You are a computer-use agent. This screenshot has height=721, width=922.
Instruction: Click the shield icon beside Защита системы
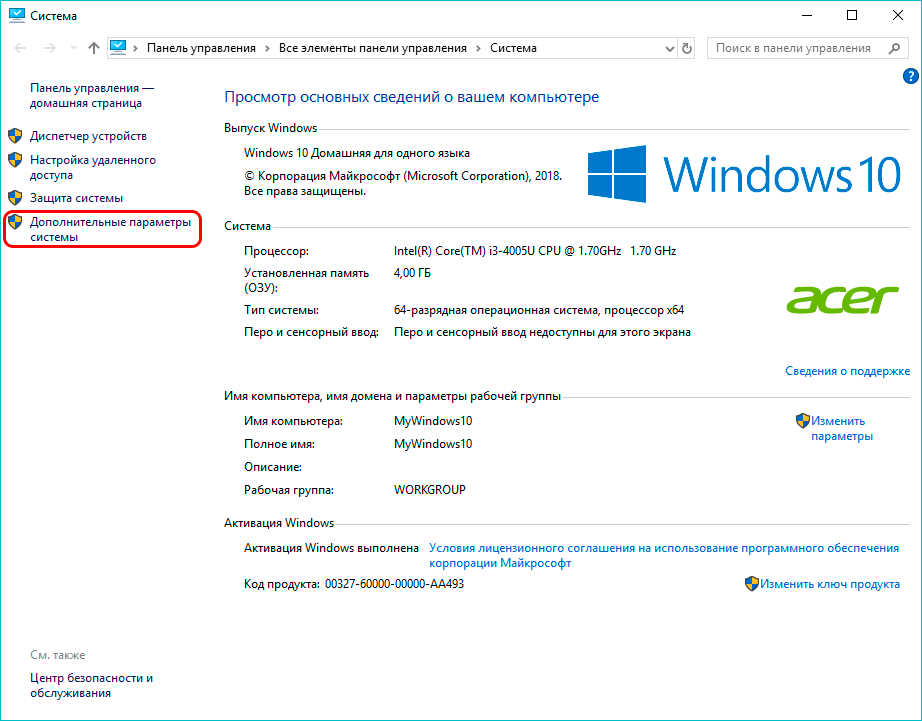(x=15, y=198)
